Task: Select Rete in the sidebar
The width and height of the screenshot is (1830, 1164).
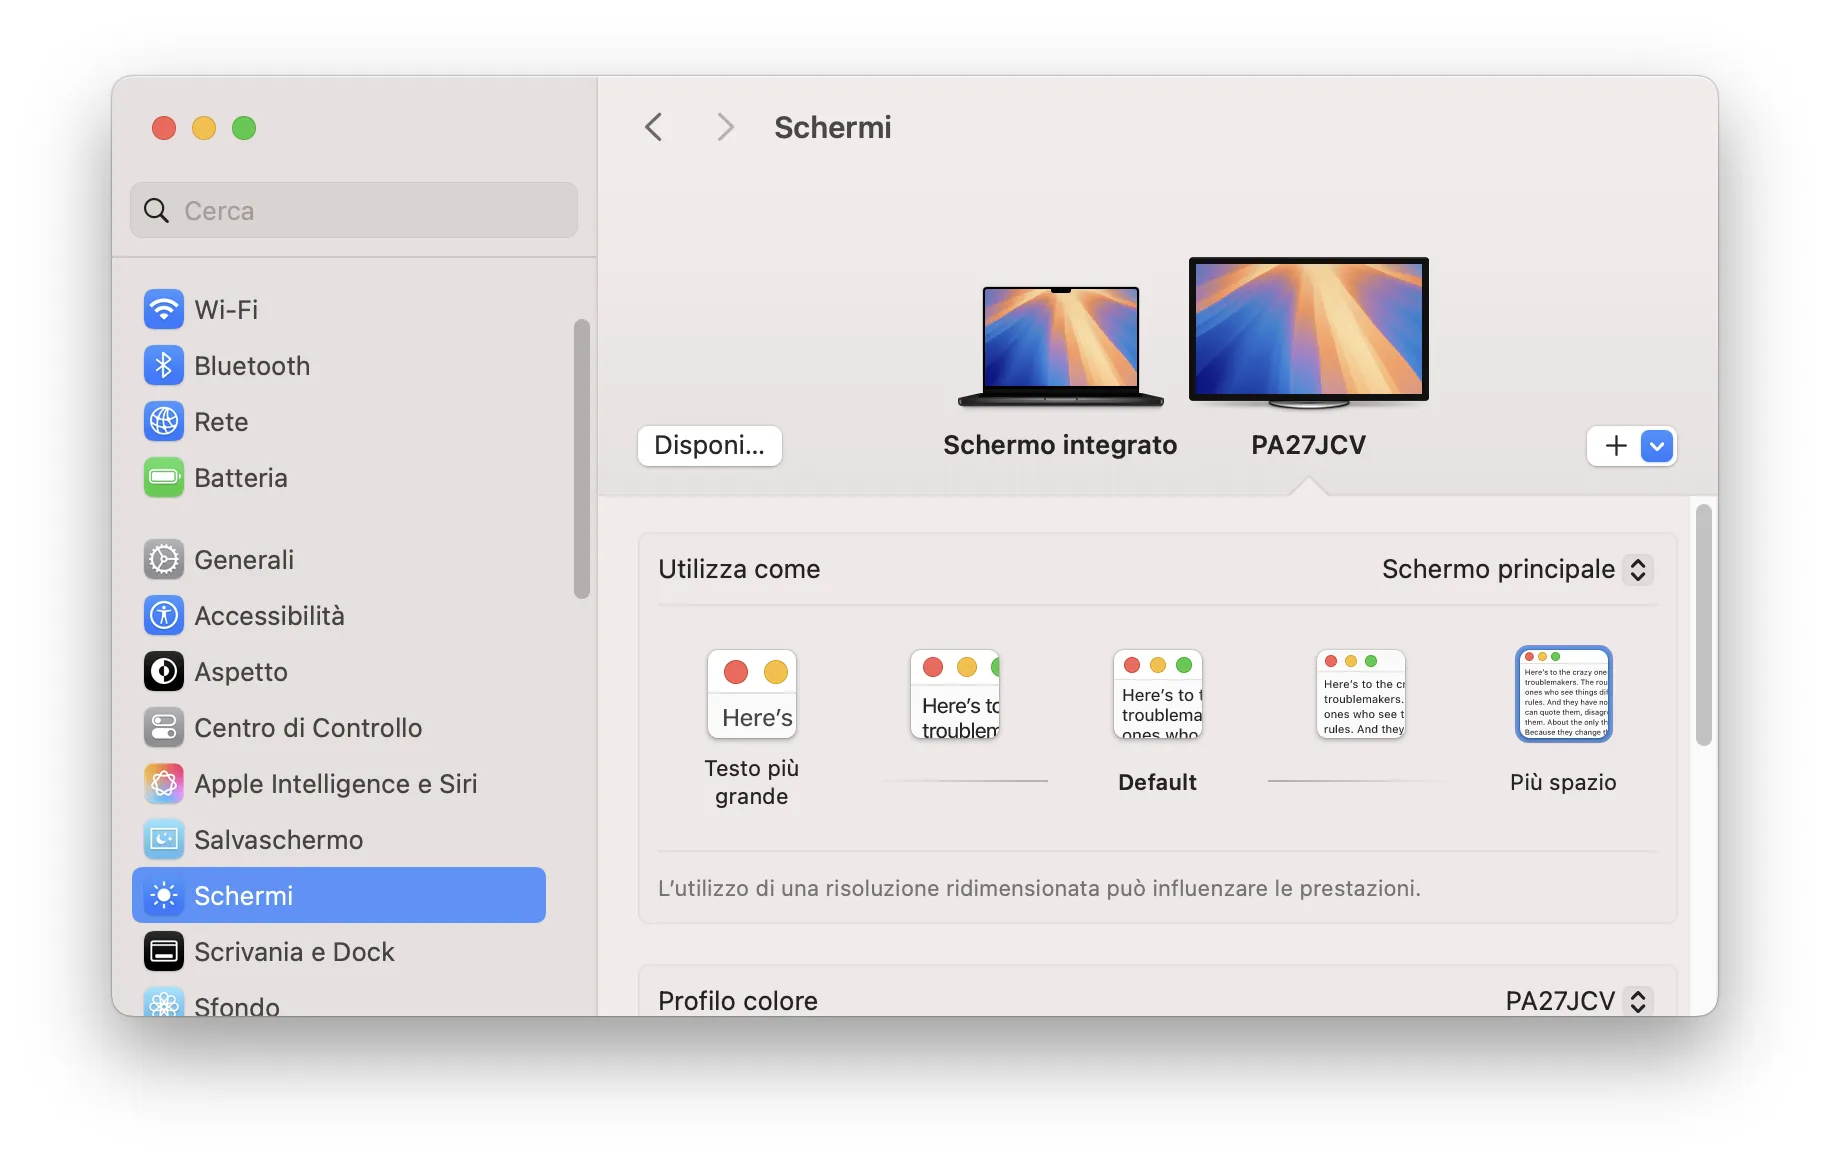Action: (221, 422)
